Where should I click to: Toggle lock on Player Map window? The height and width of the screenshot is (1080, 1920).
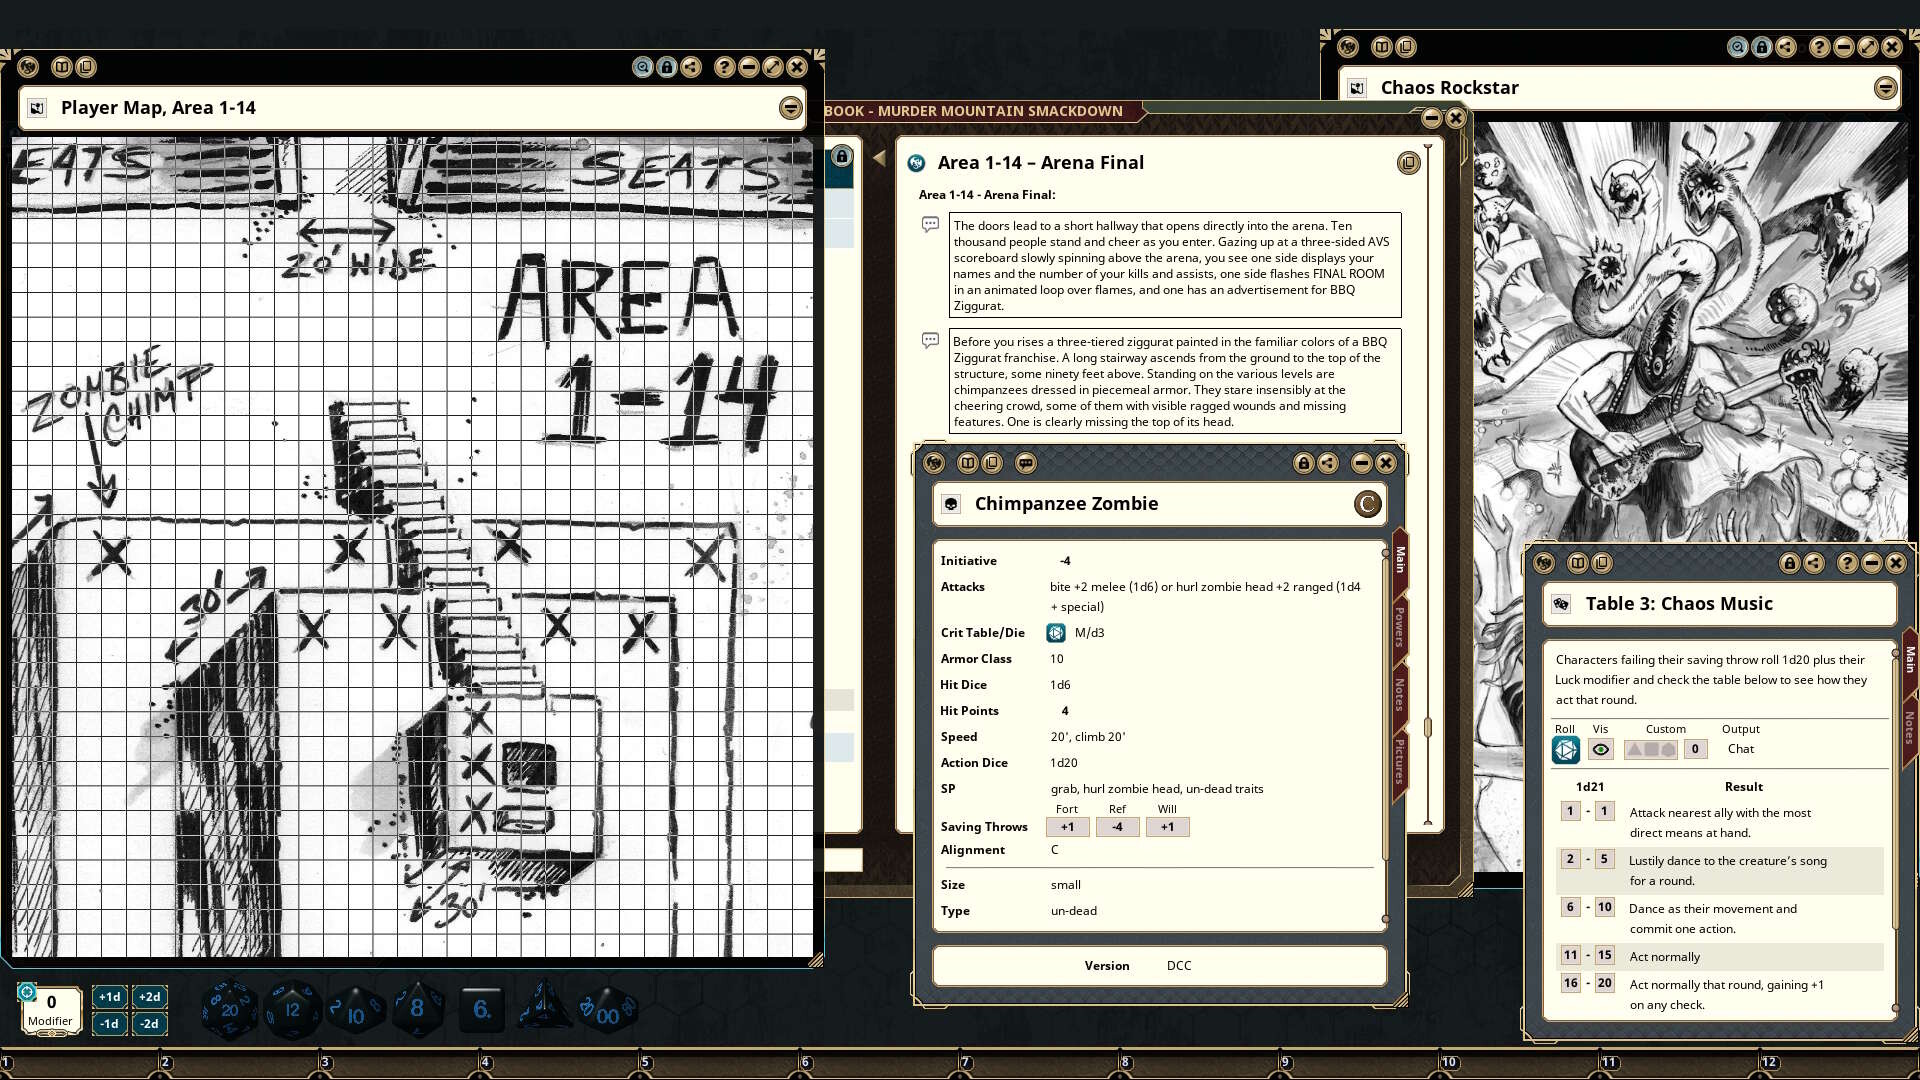pos(667,67)
